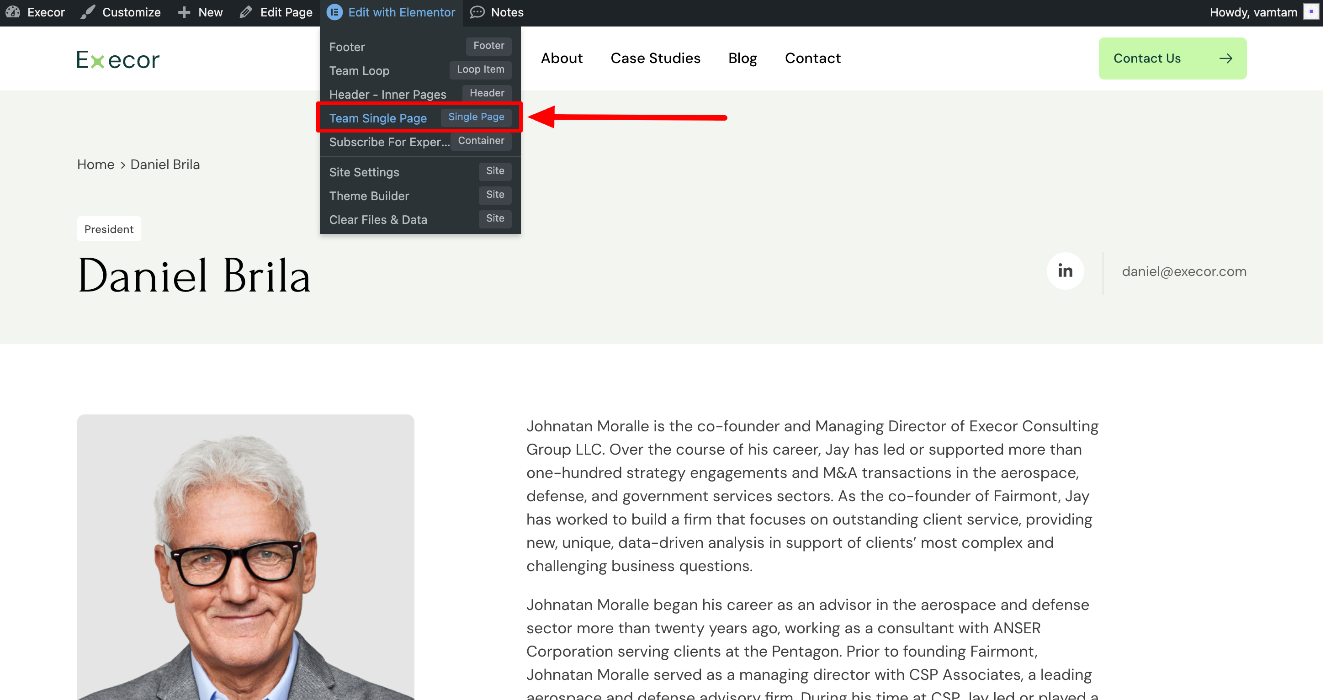This screenshot has height=700, width=1323.
Task: Open the Blog navigation link
Action: (x=743, y=58)
